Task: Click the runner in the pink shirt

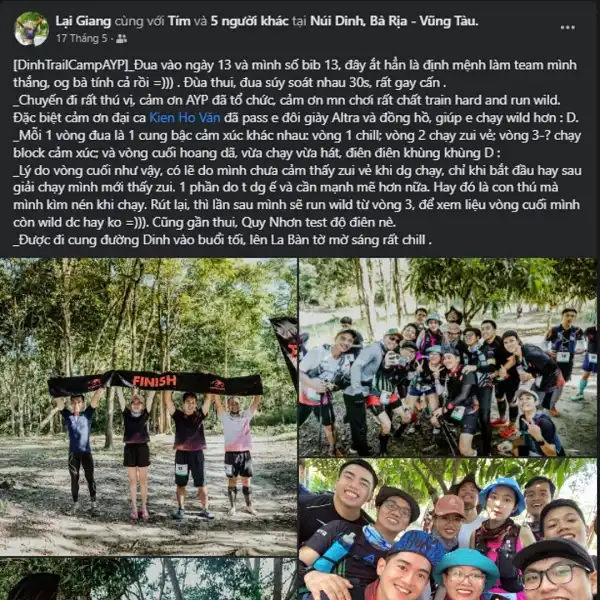Action: click(237, 455)
